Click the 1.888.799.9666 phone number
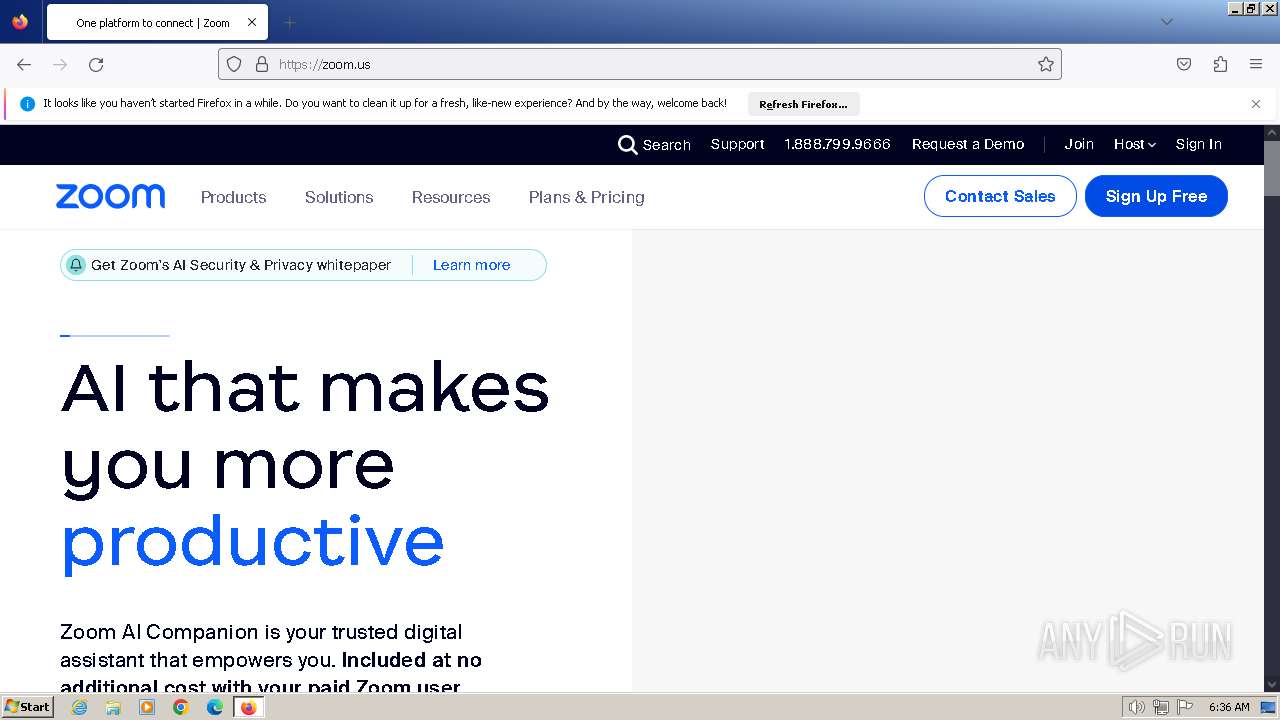This screenshot has height=720, width=1280. pyautogui.click(x=837, y=144)
